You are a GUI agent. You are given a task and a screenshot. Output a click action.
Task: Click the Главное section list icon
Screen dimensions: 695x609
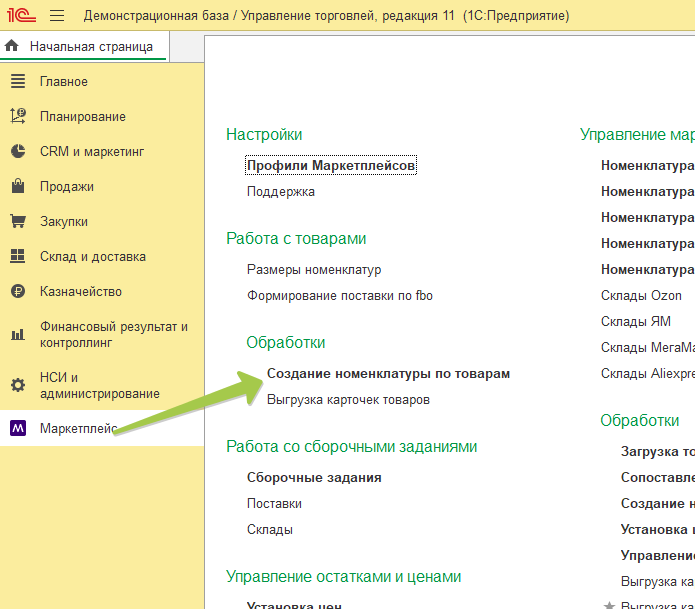(x=18, y=82)
